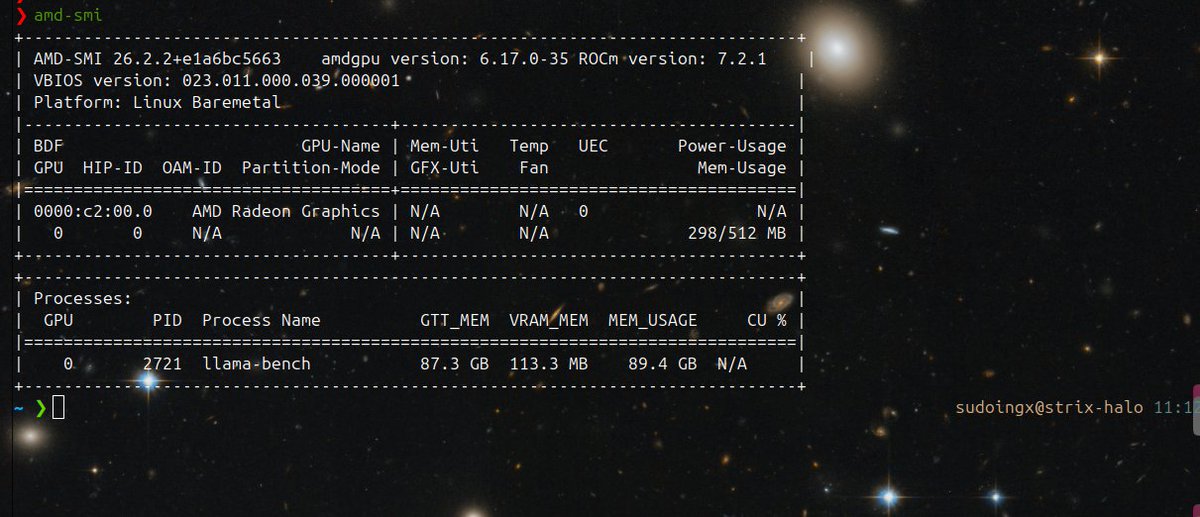Screen dimensions: 1200x517
Task: Select the 'llama-bench' process name
Action: coord(256,364)
